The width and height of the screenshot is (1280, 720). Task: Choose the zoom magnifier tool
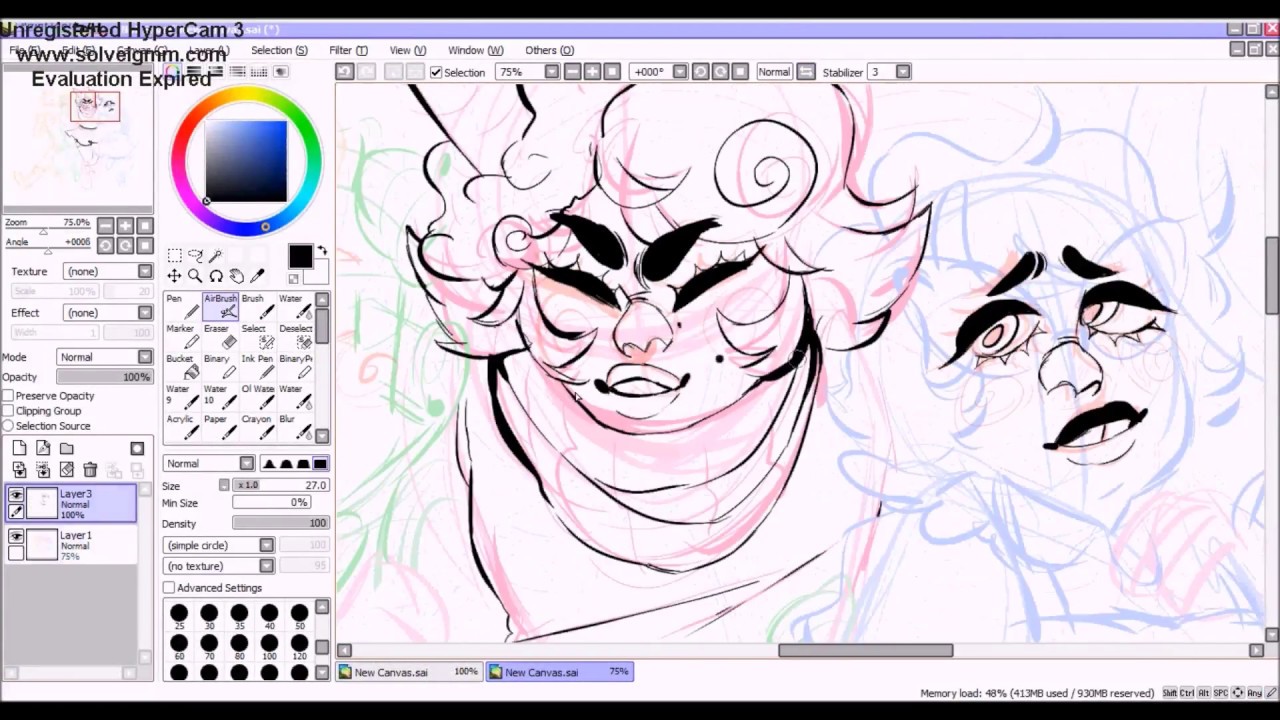pyautogui.click(x=195, y=276)
